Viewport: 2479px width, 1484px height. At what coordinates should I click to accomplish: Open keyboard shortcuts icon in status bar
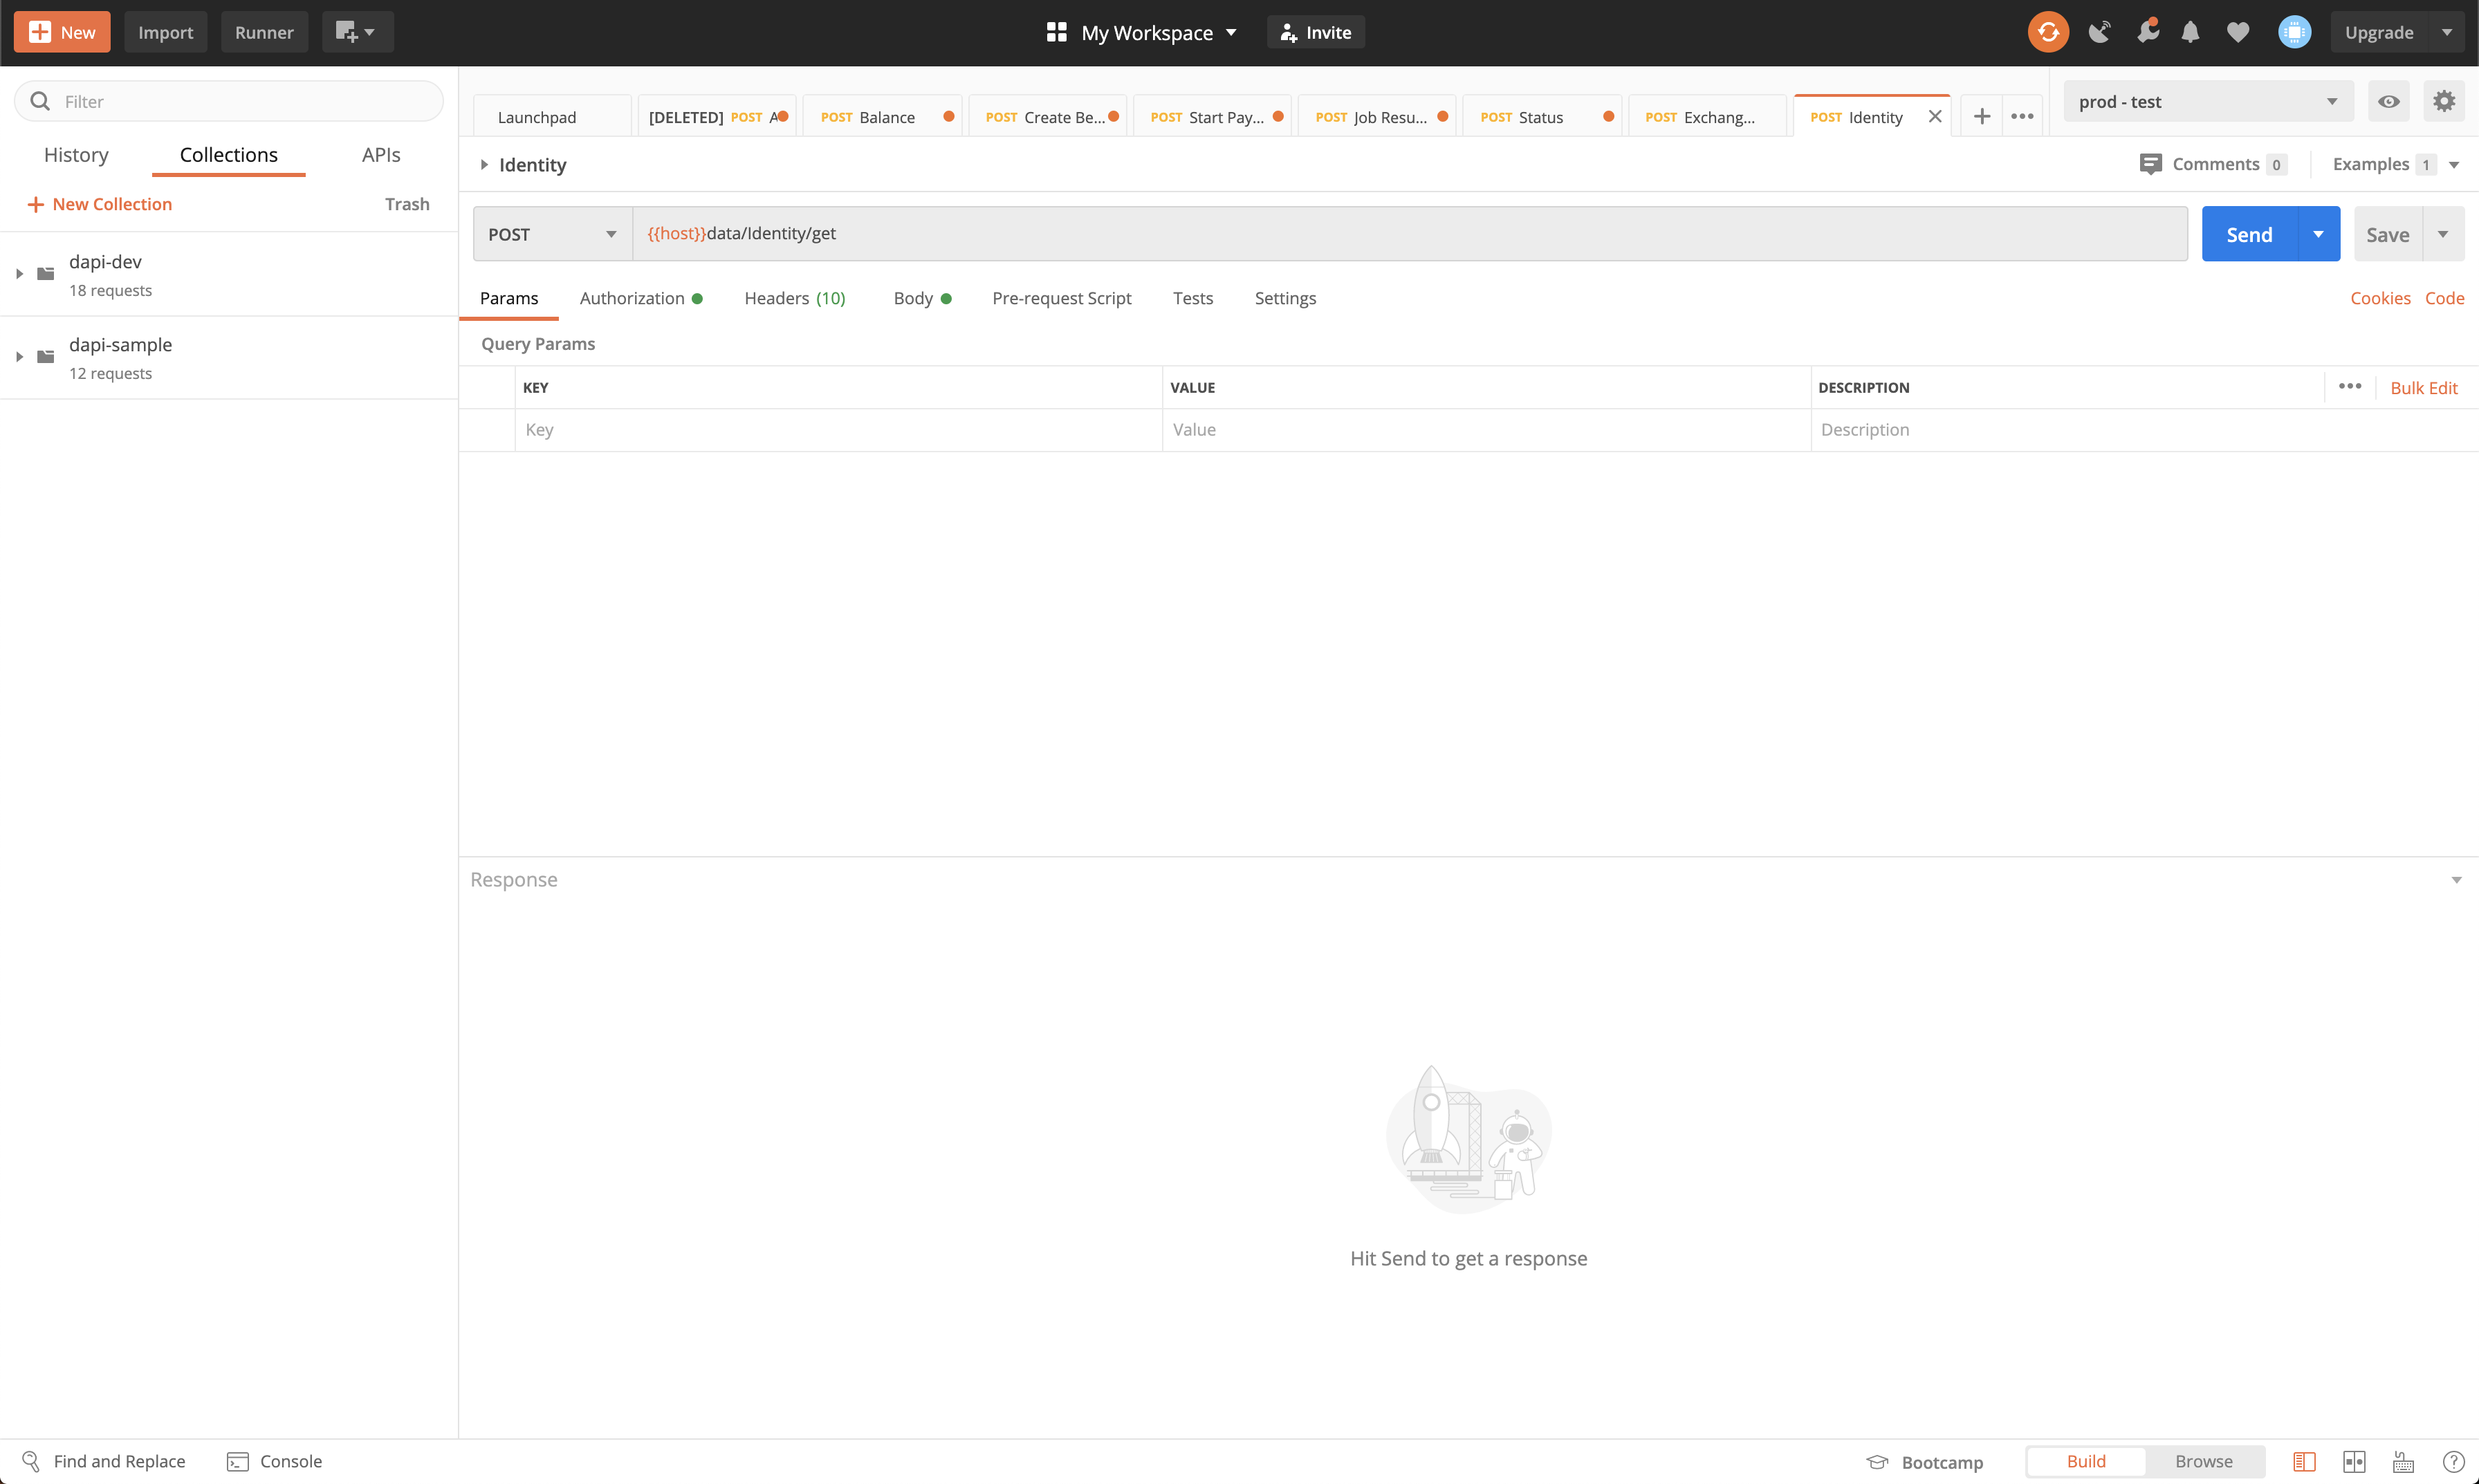[x=2403, y=1461]
